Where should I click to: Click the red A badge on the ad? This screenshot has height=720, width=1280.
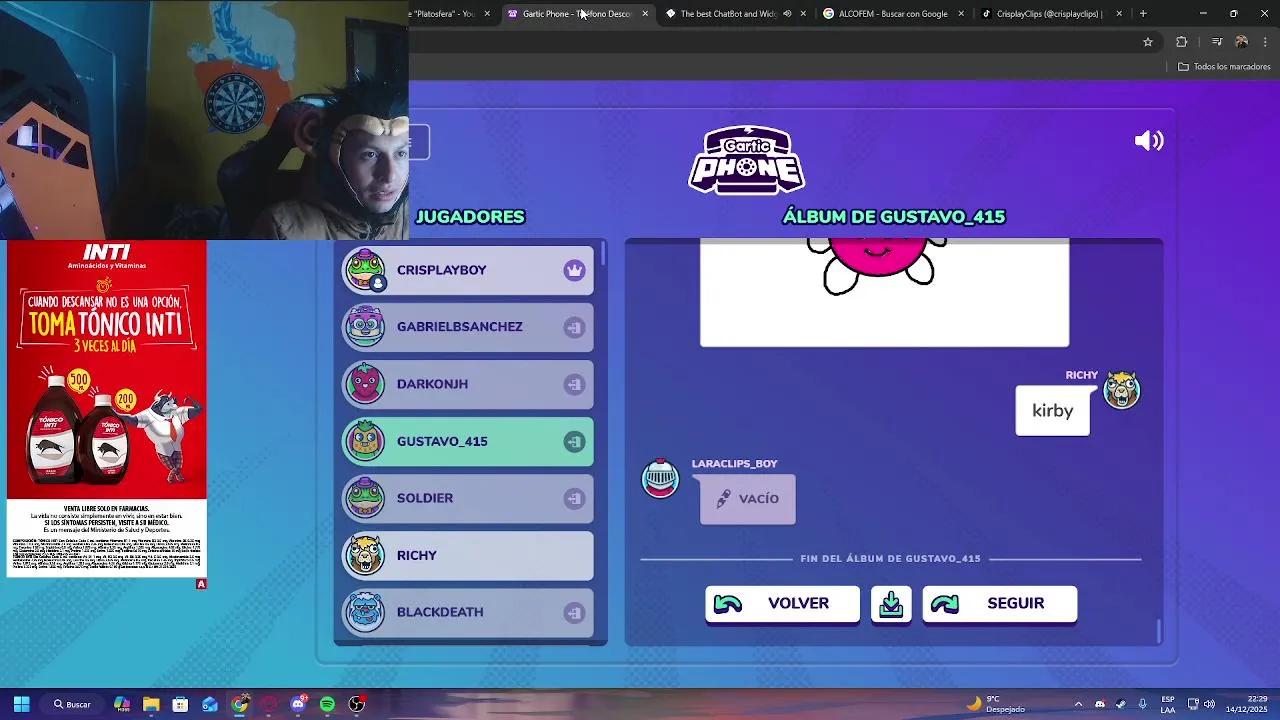coord(201,584)
